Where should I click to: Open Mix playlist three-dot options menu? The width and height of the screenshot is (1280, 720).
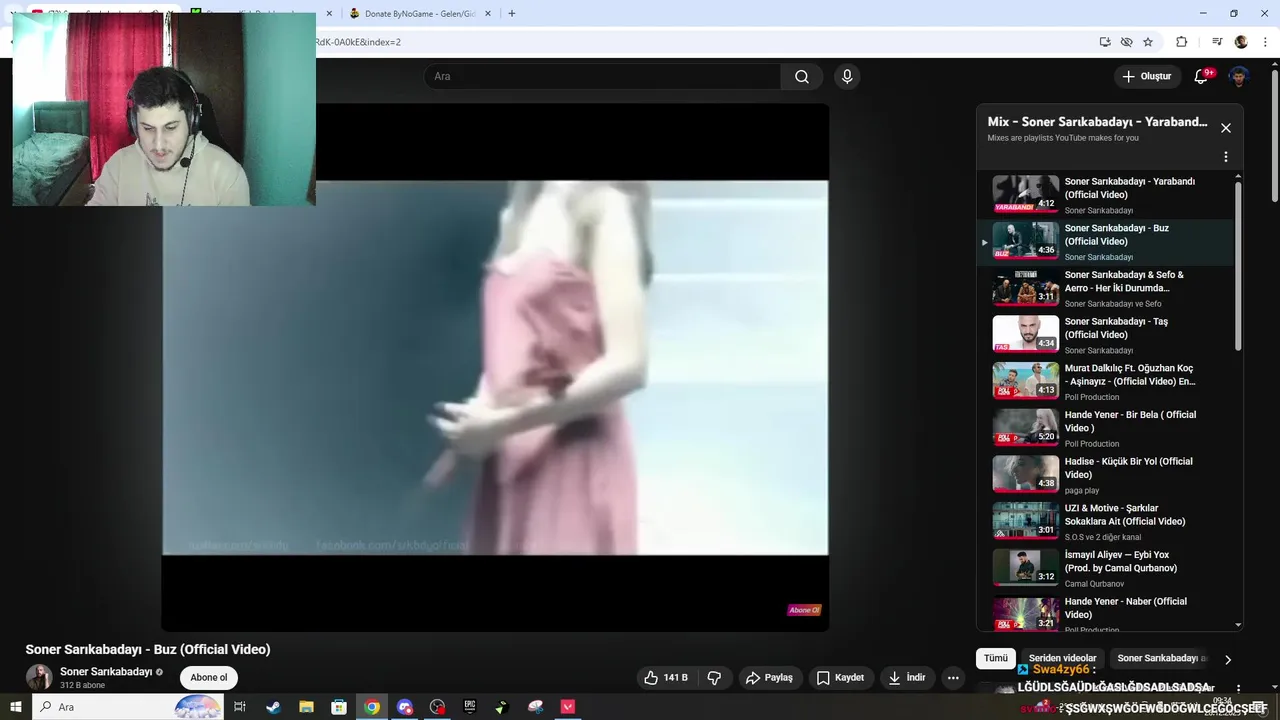click(1226, 157)
